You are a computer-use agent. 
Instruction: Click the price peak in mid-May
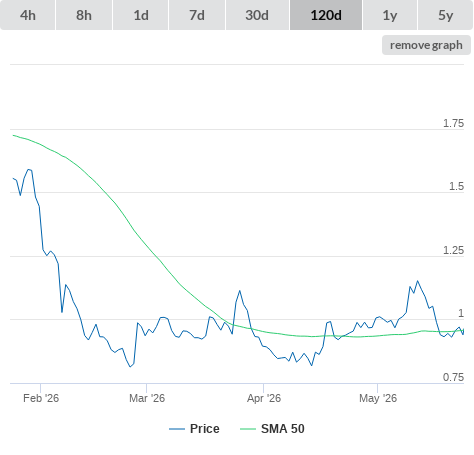pyautogui.click(x=417, y=281)
